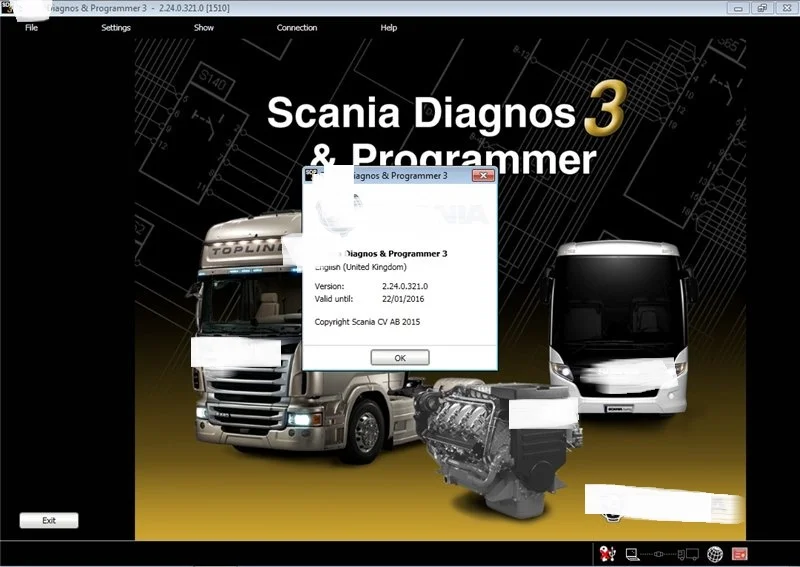The height and width of the screenshot is (567, 800).
Task: Open the Connection menu
Action: pyautogui.click(x=296, y=28)
